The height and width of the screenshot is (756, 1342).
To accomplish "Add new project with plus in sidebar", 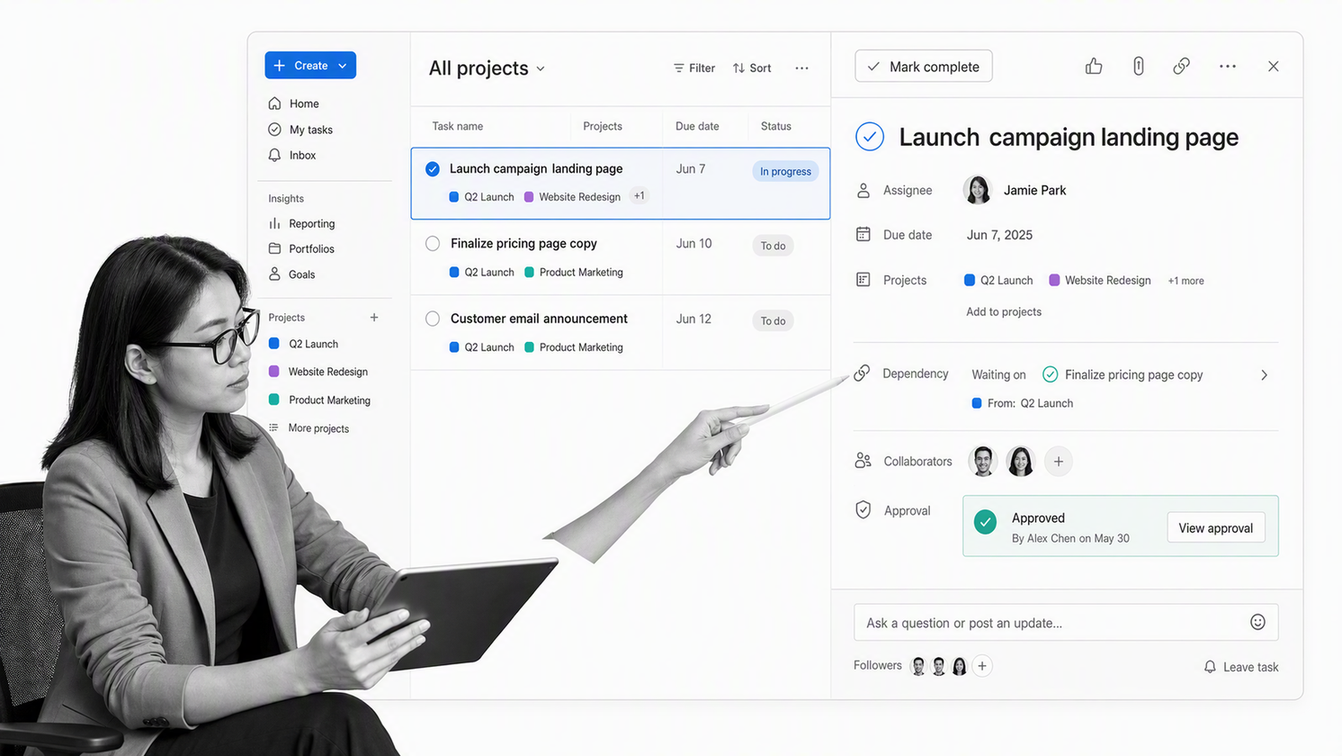I will pyautogui.click(x=374, y=317).
